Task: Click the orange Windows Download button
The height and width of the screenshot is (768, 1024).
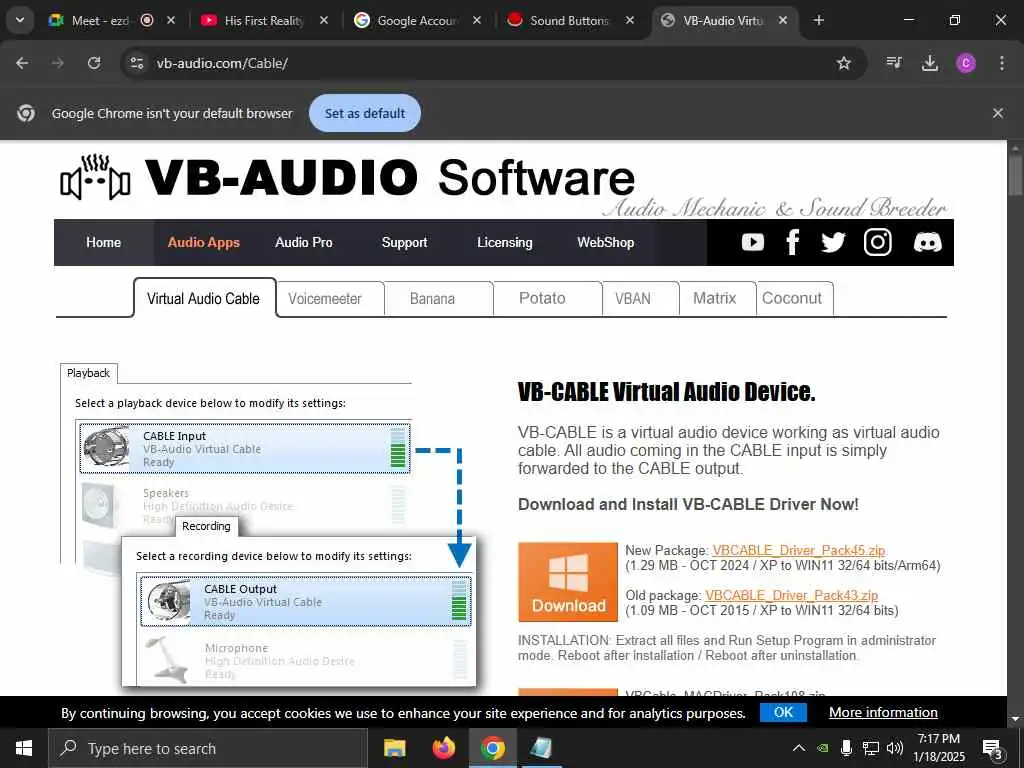Action: pyautogui.click(x=568, y=581)
